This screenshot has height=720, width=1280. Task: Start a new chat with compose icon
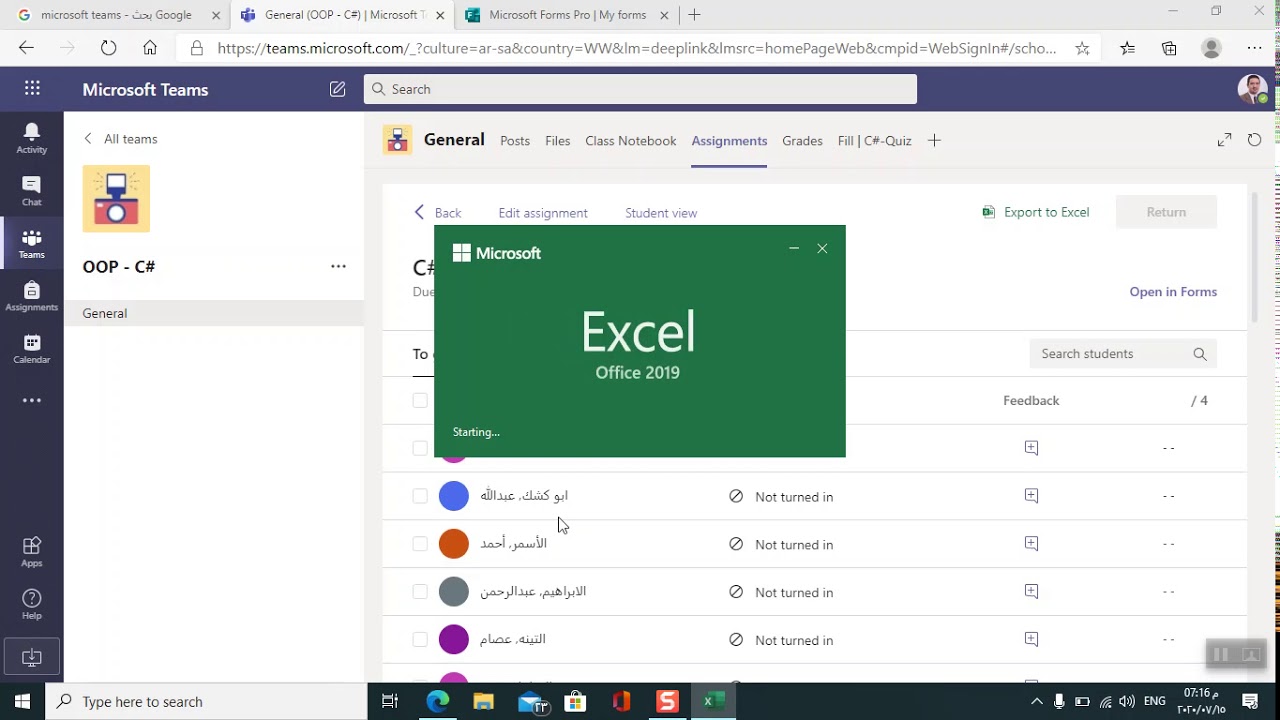337,89
